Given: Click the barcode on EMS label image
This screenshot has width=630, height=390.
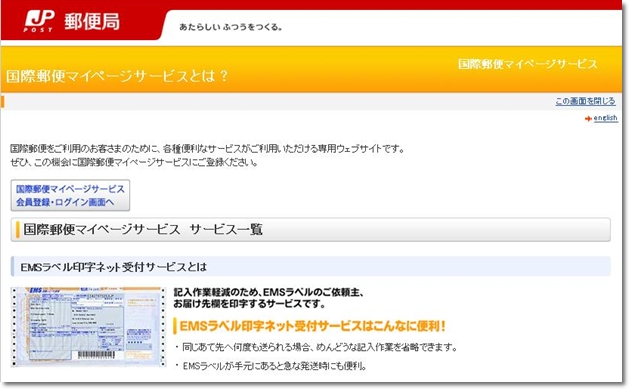Looking at the screenshot, I should click(96, 355).
